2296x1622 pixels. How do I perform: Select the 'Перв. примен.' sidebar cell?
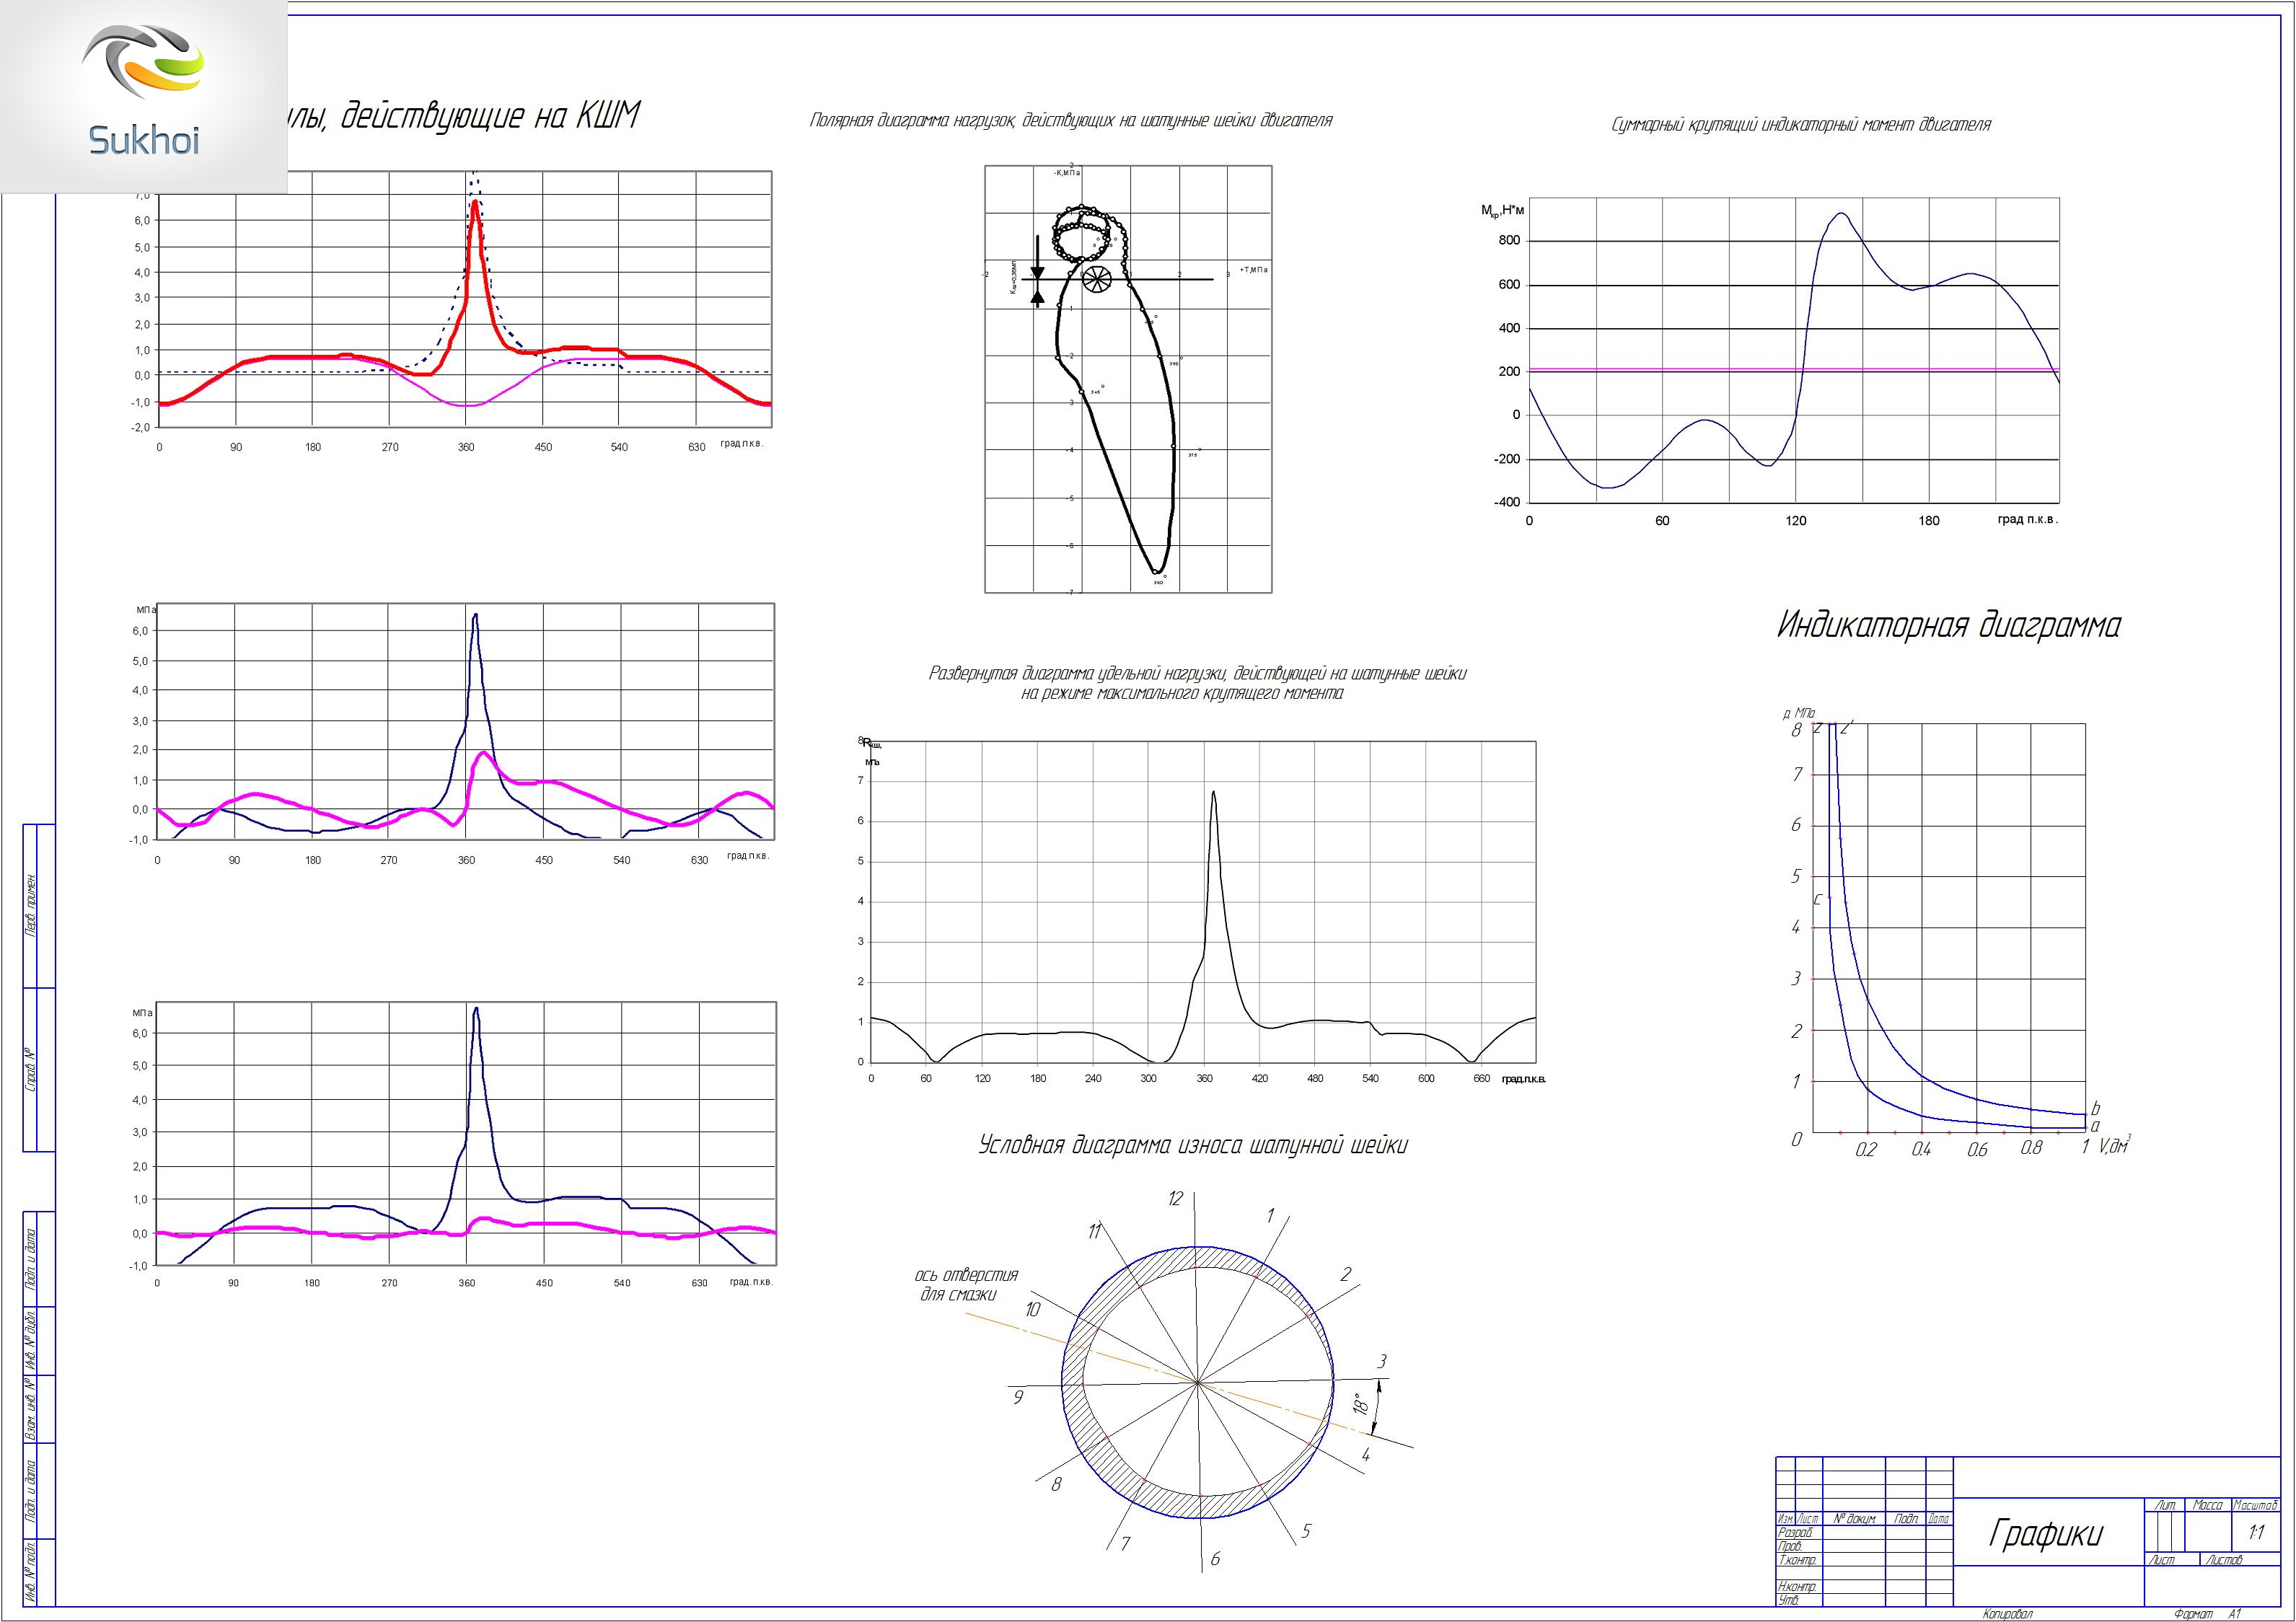pos(31,906)
